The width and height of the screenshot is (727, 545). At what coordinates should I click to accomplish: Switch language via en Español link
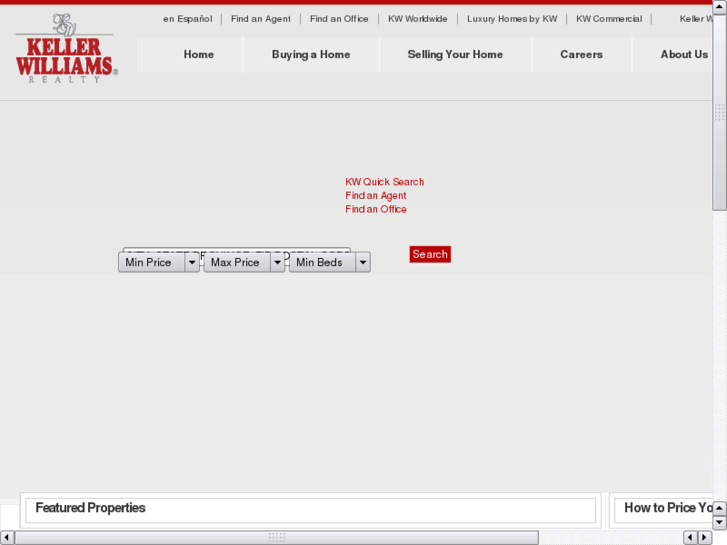pos(187,19)
